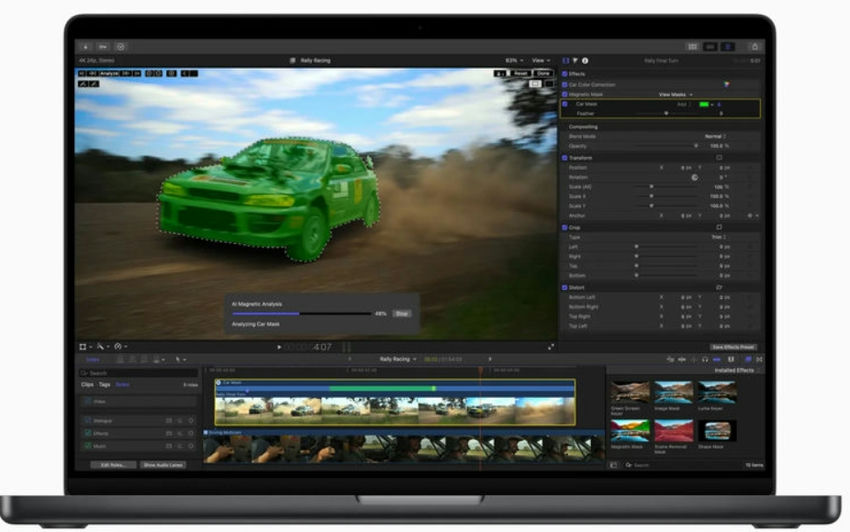This screenshot has width=850, height=532.
Task: Select the Green Screen Keyer effect thumbnail
Action: coord(629,392)
